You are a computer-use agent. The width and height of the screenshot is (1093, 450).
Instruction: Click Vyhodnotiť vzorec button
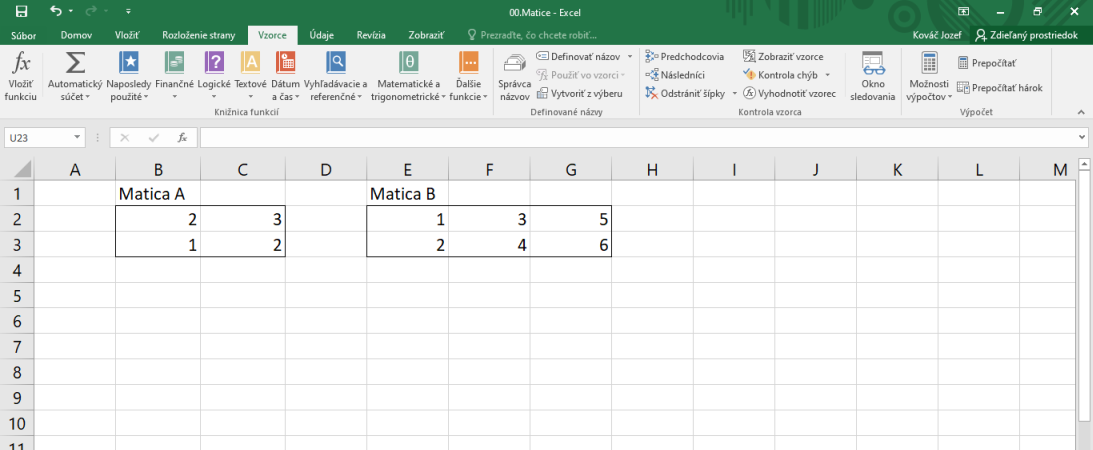(789, 93)
